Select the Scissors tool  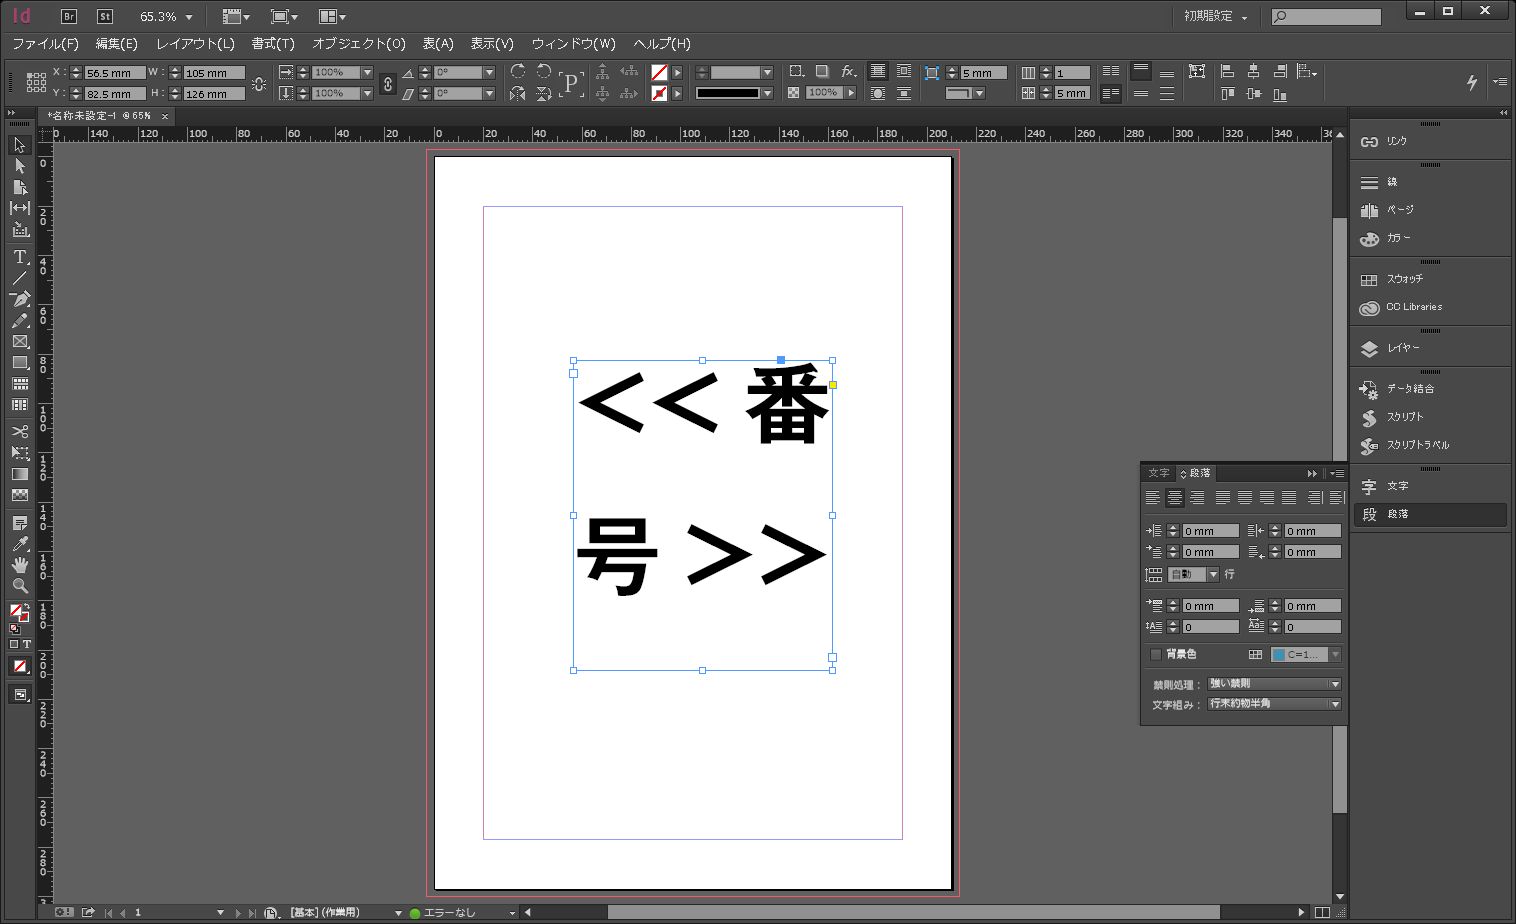19,432
